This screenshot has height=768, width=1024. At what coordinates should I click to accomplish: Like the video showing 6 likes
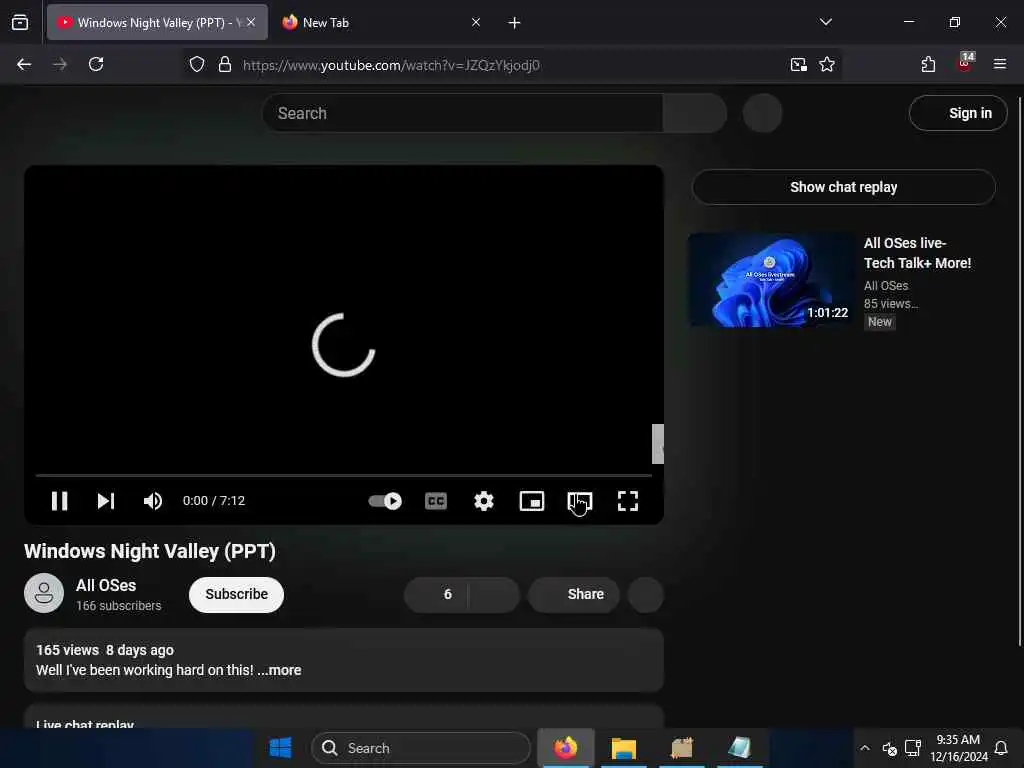(x=436, y=594)
